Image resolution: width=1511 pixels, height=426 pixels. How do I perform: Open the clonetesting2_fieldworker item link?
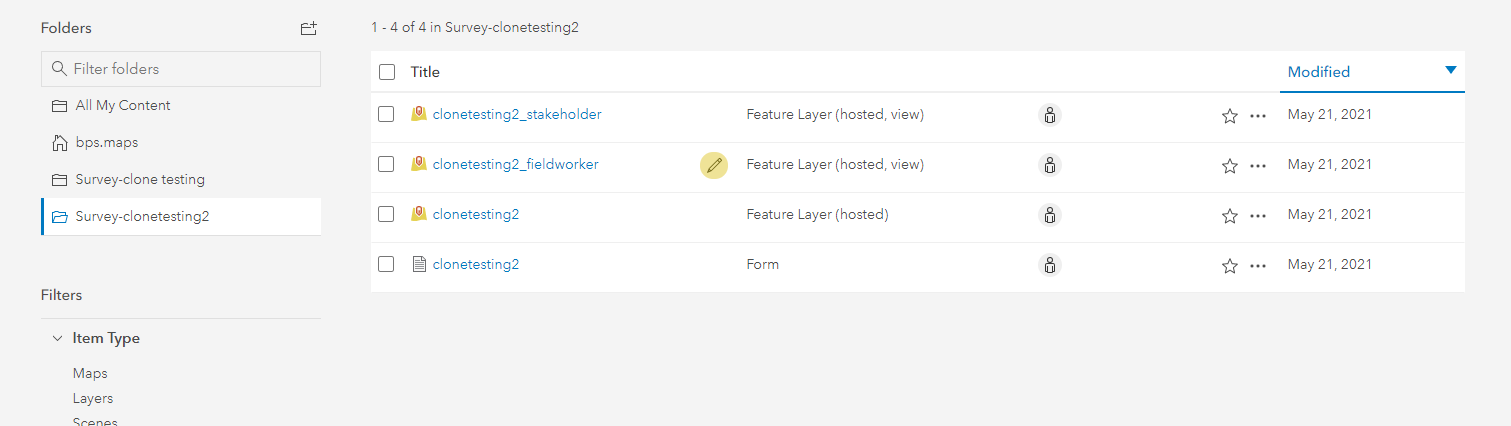[515, 165]
